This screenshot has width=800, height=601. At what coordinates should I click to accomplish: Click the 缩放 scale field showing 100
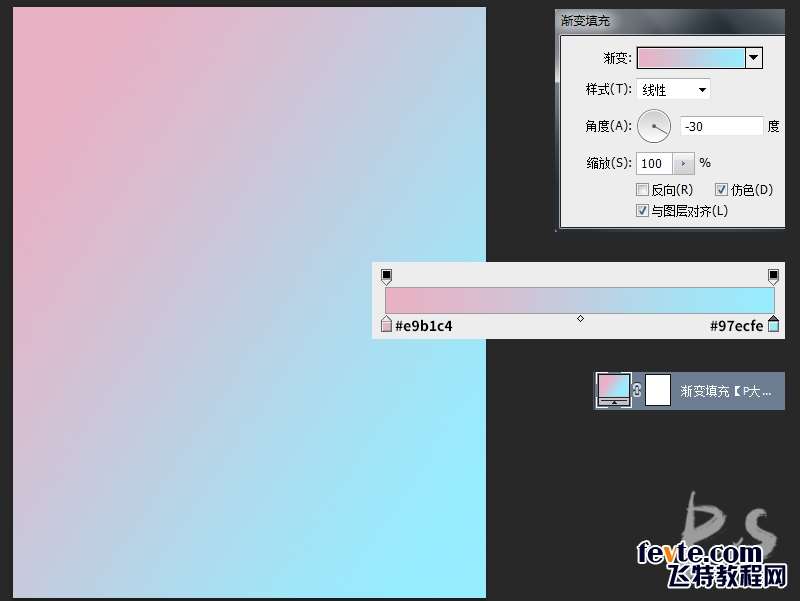[655, 163]
